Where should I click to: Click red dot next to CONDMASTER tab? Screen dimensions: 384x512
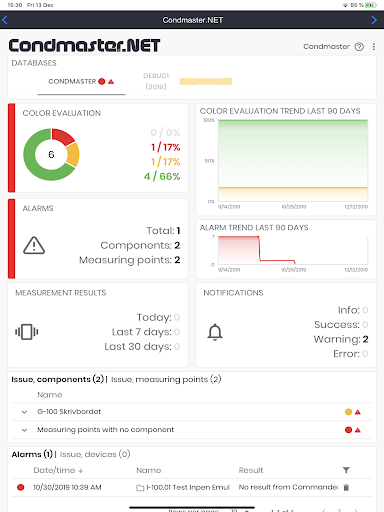click(102, 81)
